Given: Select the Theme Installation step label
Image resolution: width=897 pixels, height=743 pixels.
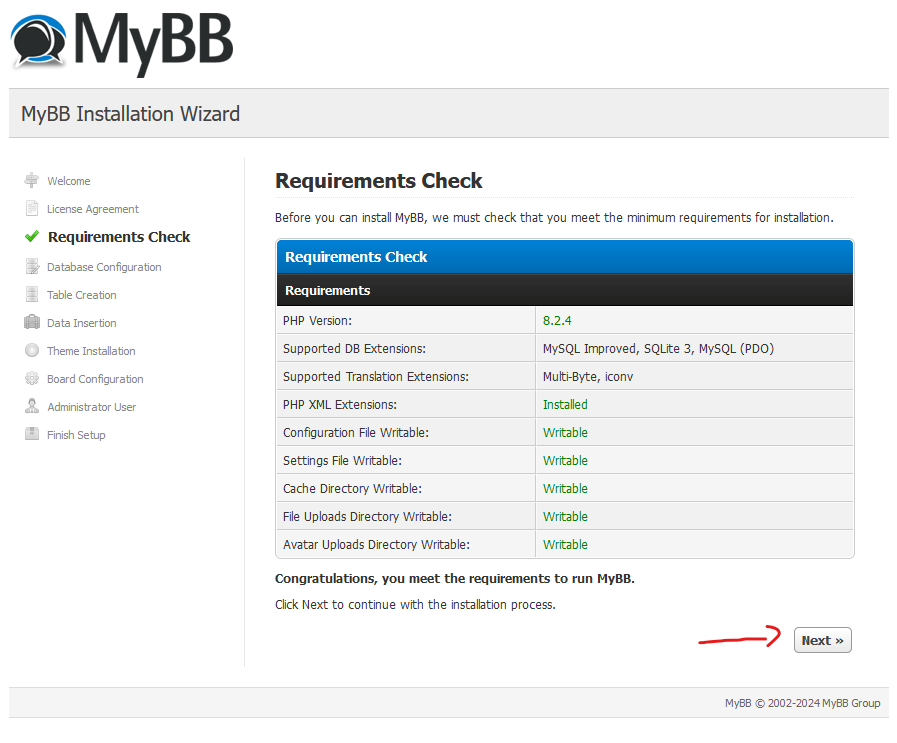Looking at the screenshot, I should click(x=92, y=351).
